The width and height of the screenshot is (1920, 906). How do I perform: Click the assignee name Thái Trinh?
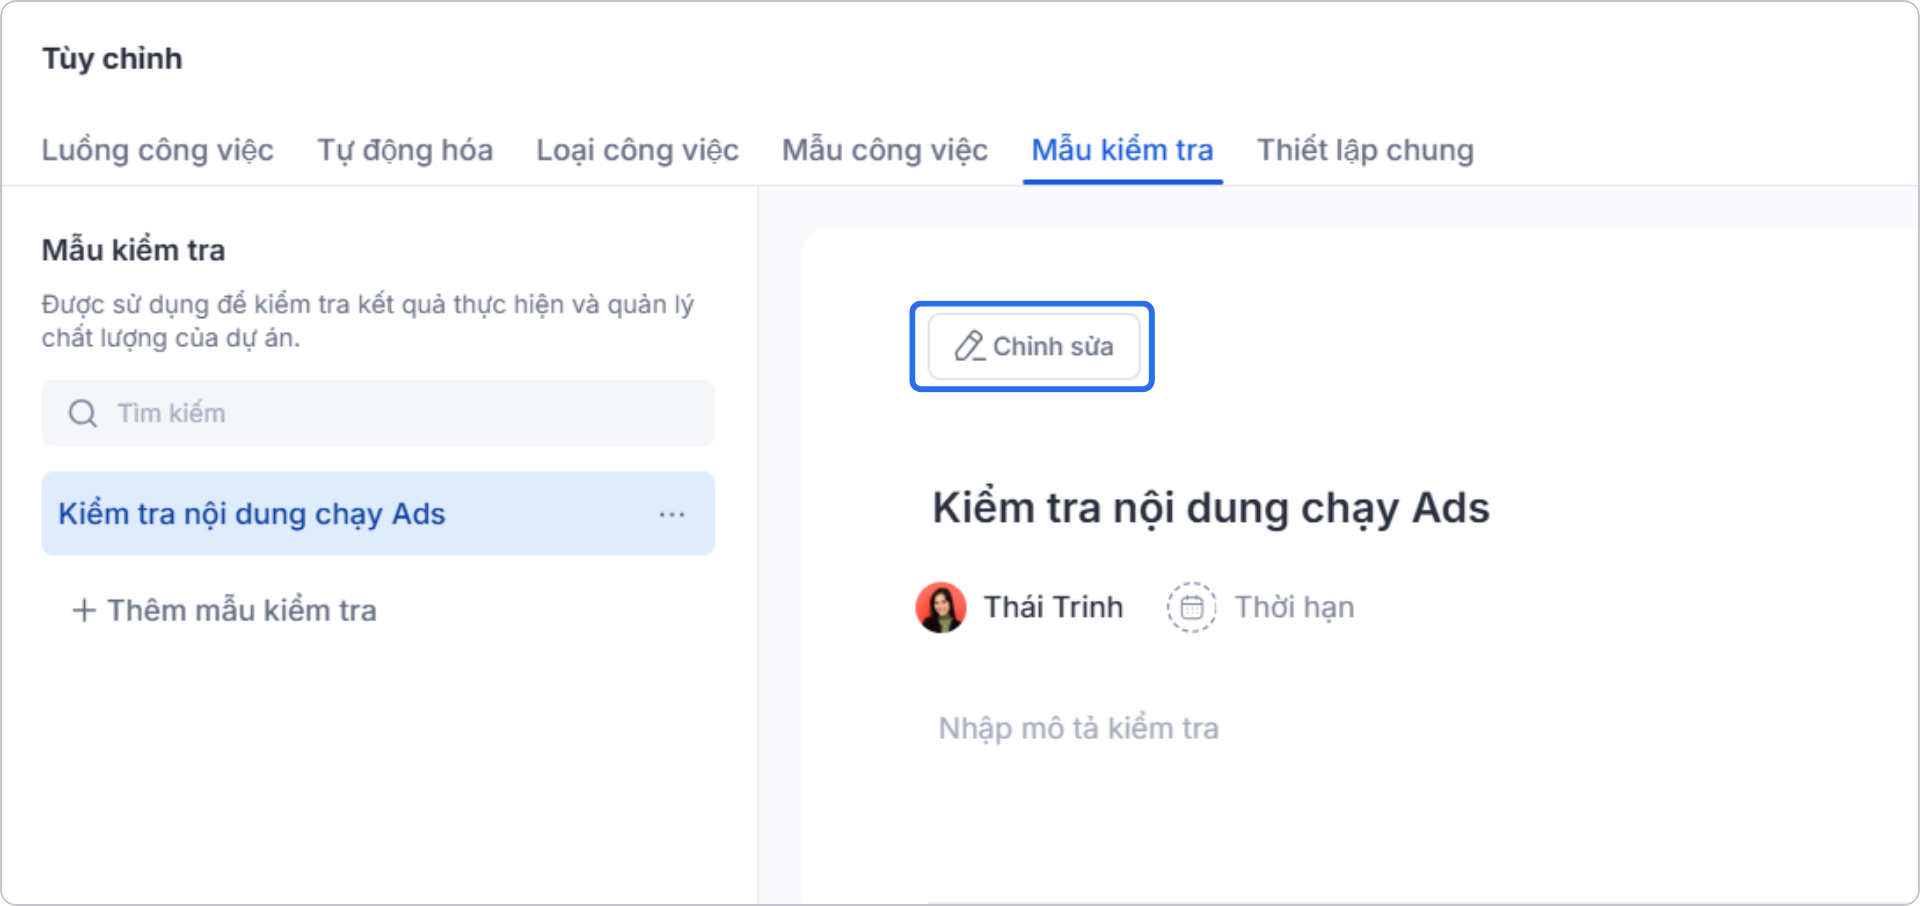click(1052, 606)
